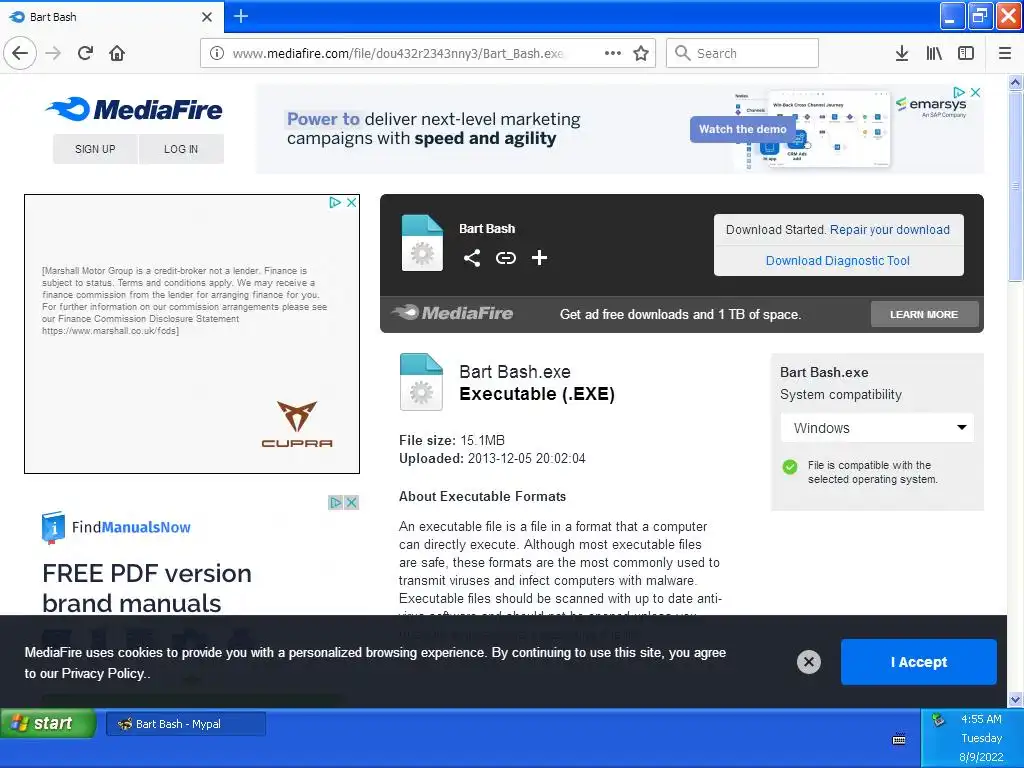The width and height of the screenshot is (1024, 768).
Task: Select Bart Bash - Mypal taskbar item
Action: tap(185, 724)
